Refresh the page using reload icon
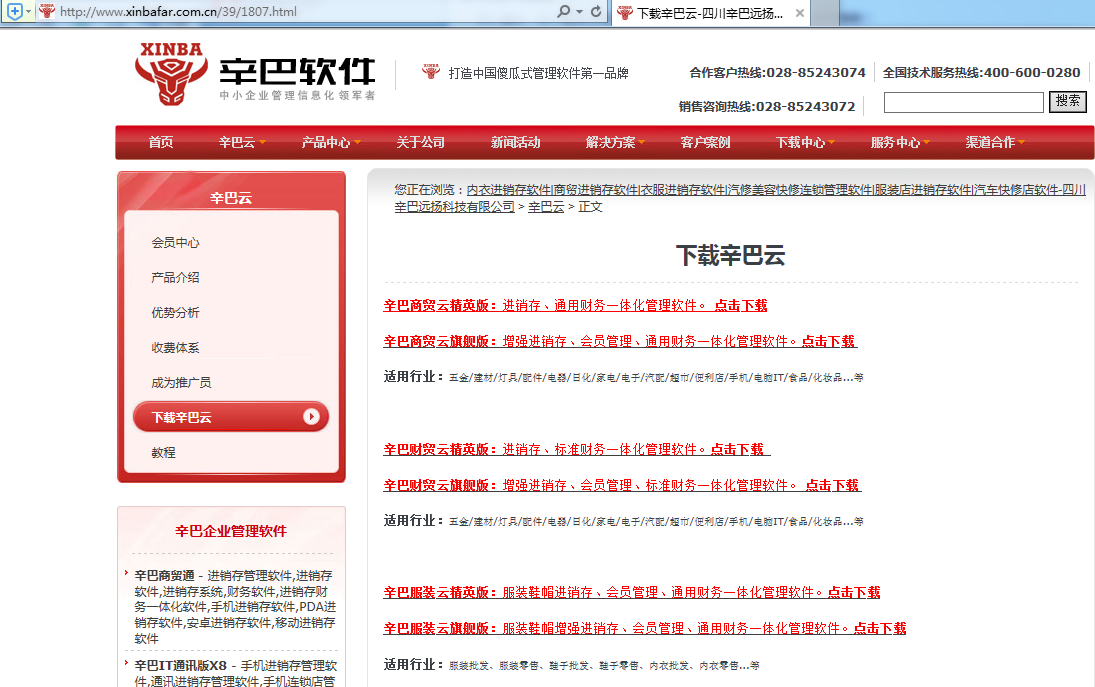This screenshot has height=687, width=1095. (596, 11)
